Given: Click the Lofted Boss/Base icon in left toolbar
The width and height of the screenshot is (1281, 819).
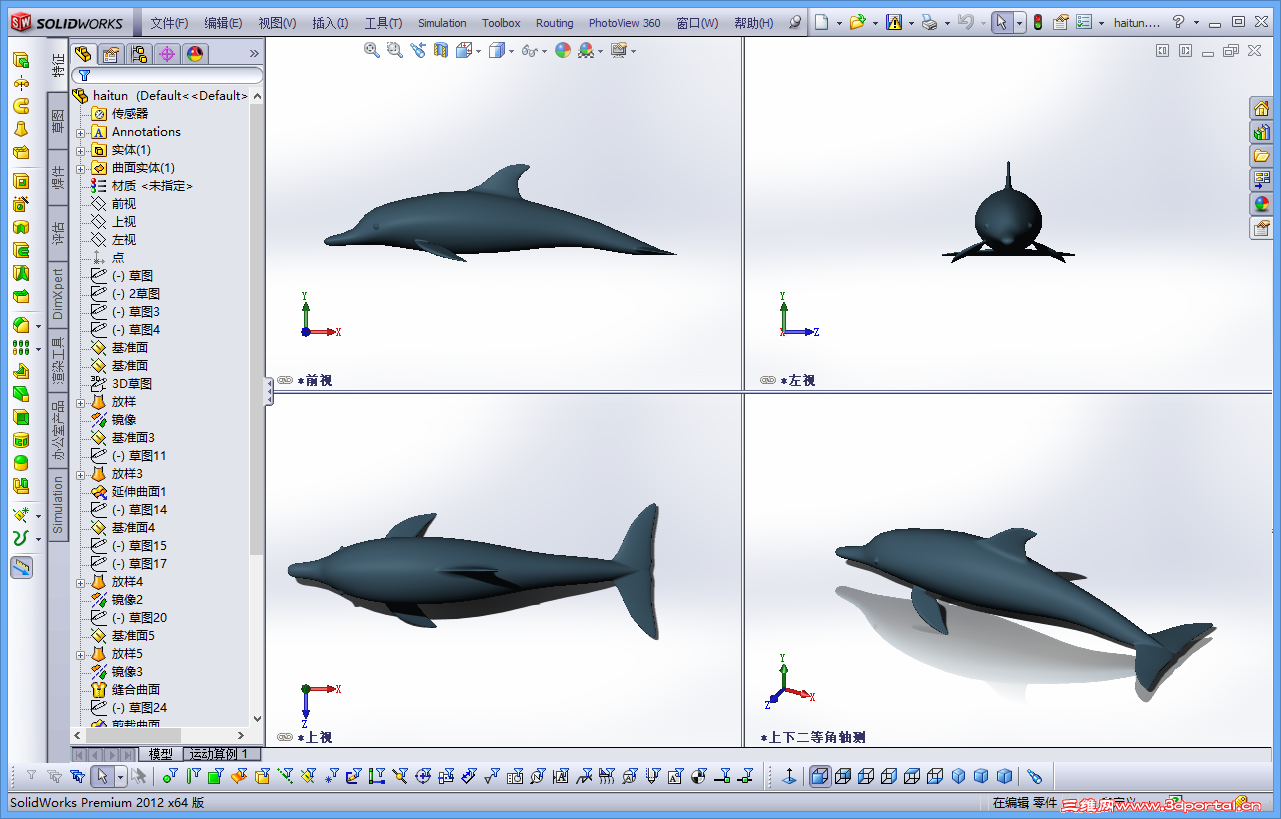Looking at the screenshot, I should [x=21, y=128].
